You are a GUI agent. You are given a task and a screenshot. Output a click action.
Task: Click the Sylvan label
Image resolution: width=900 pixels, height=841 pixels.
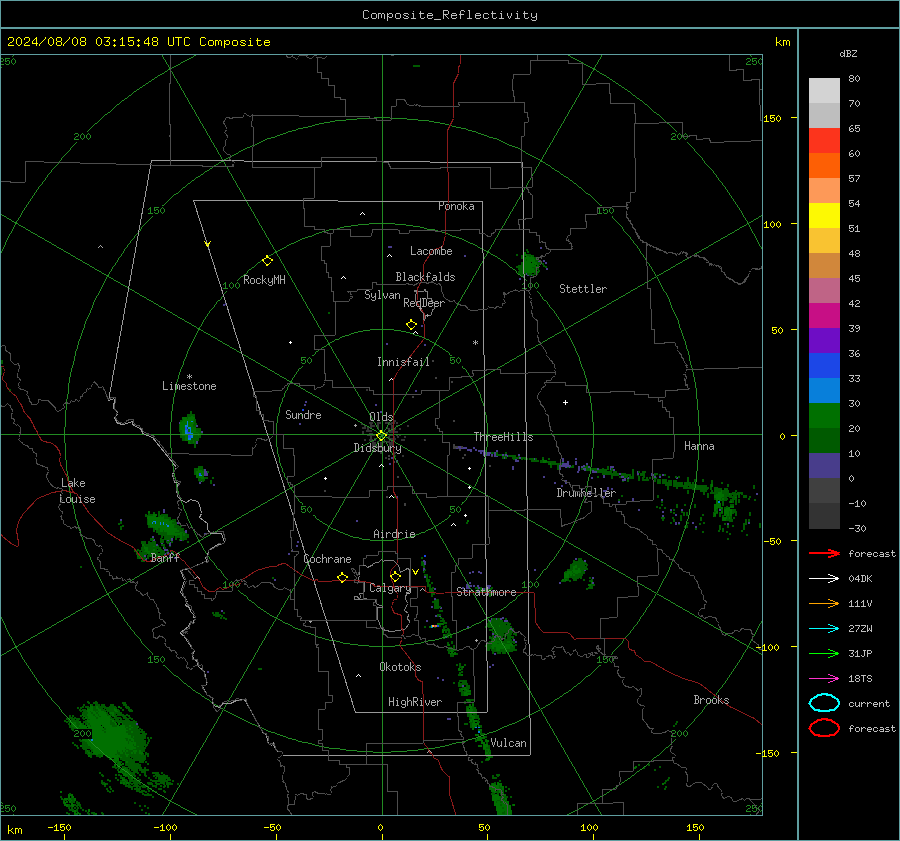[382, 295]
